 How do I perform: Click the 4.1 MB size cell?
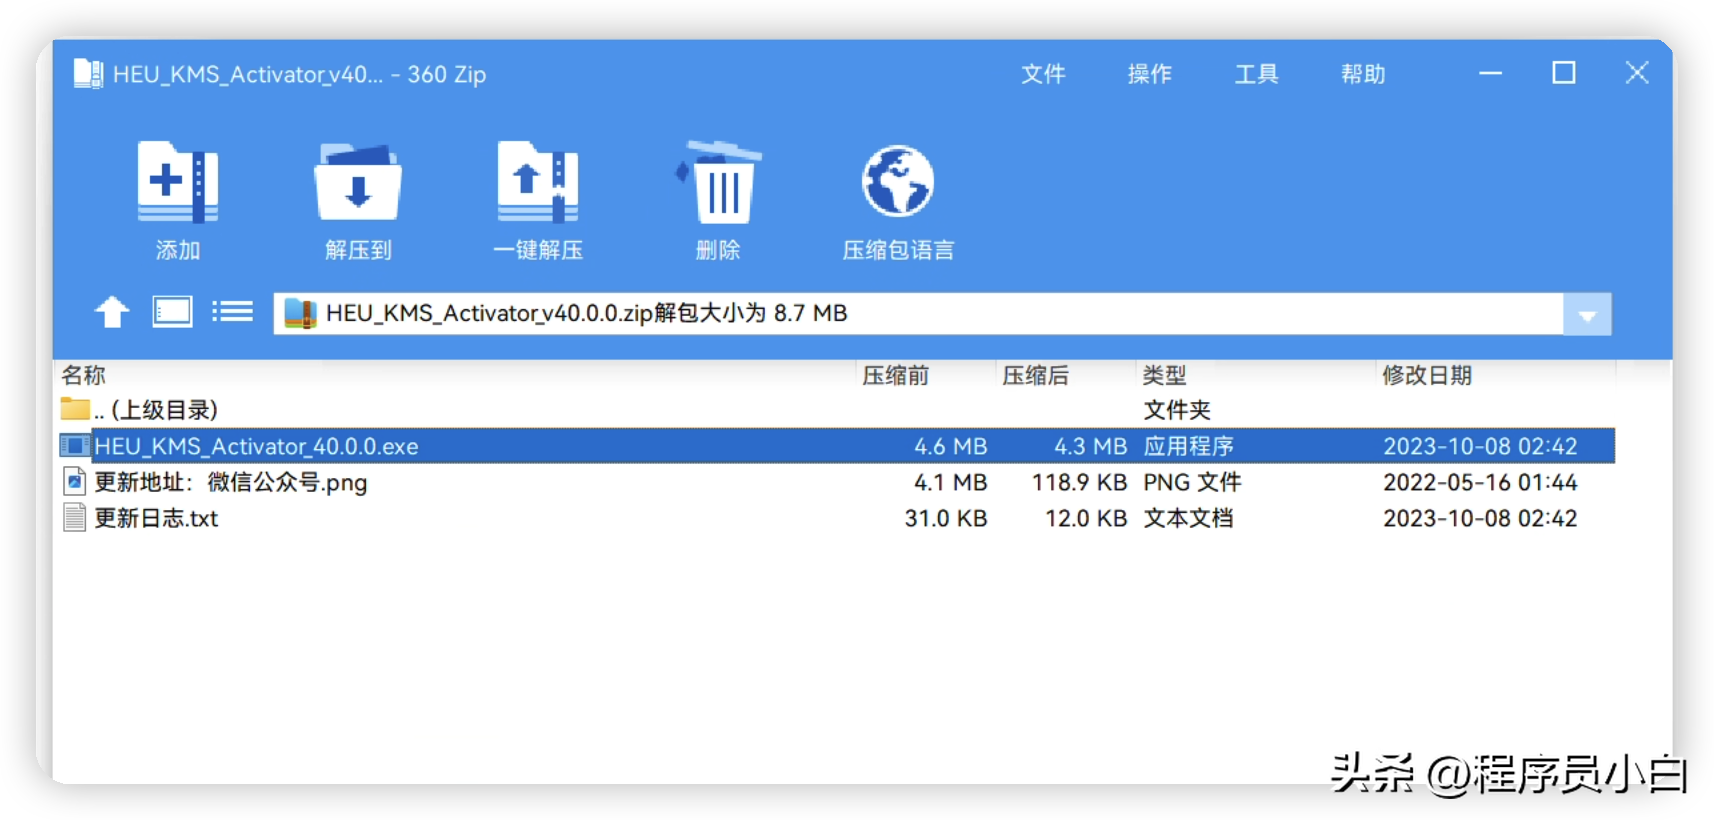point(950,482)
